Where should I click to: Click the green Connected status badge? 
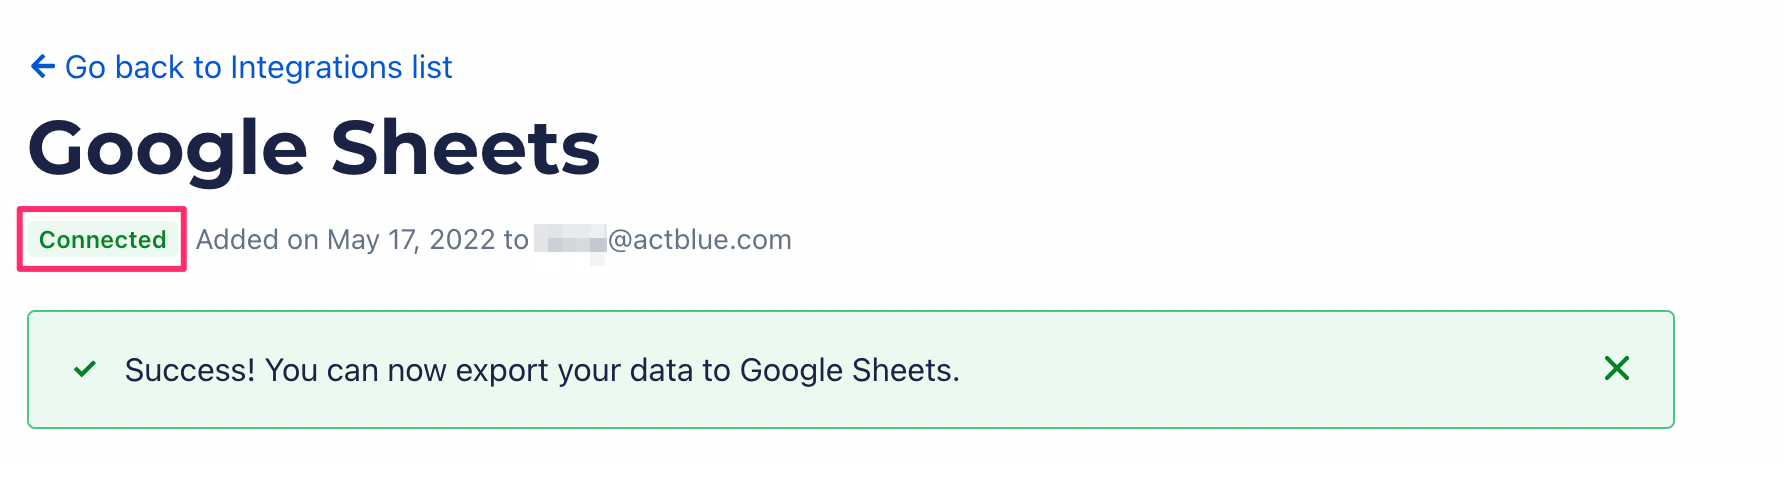[102, 240]
